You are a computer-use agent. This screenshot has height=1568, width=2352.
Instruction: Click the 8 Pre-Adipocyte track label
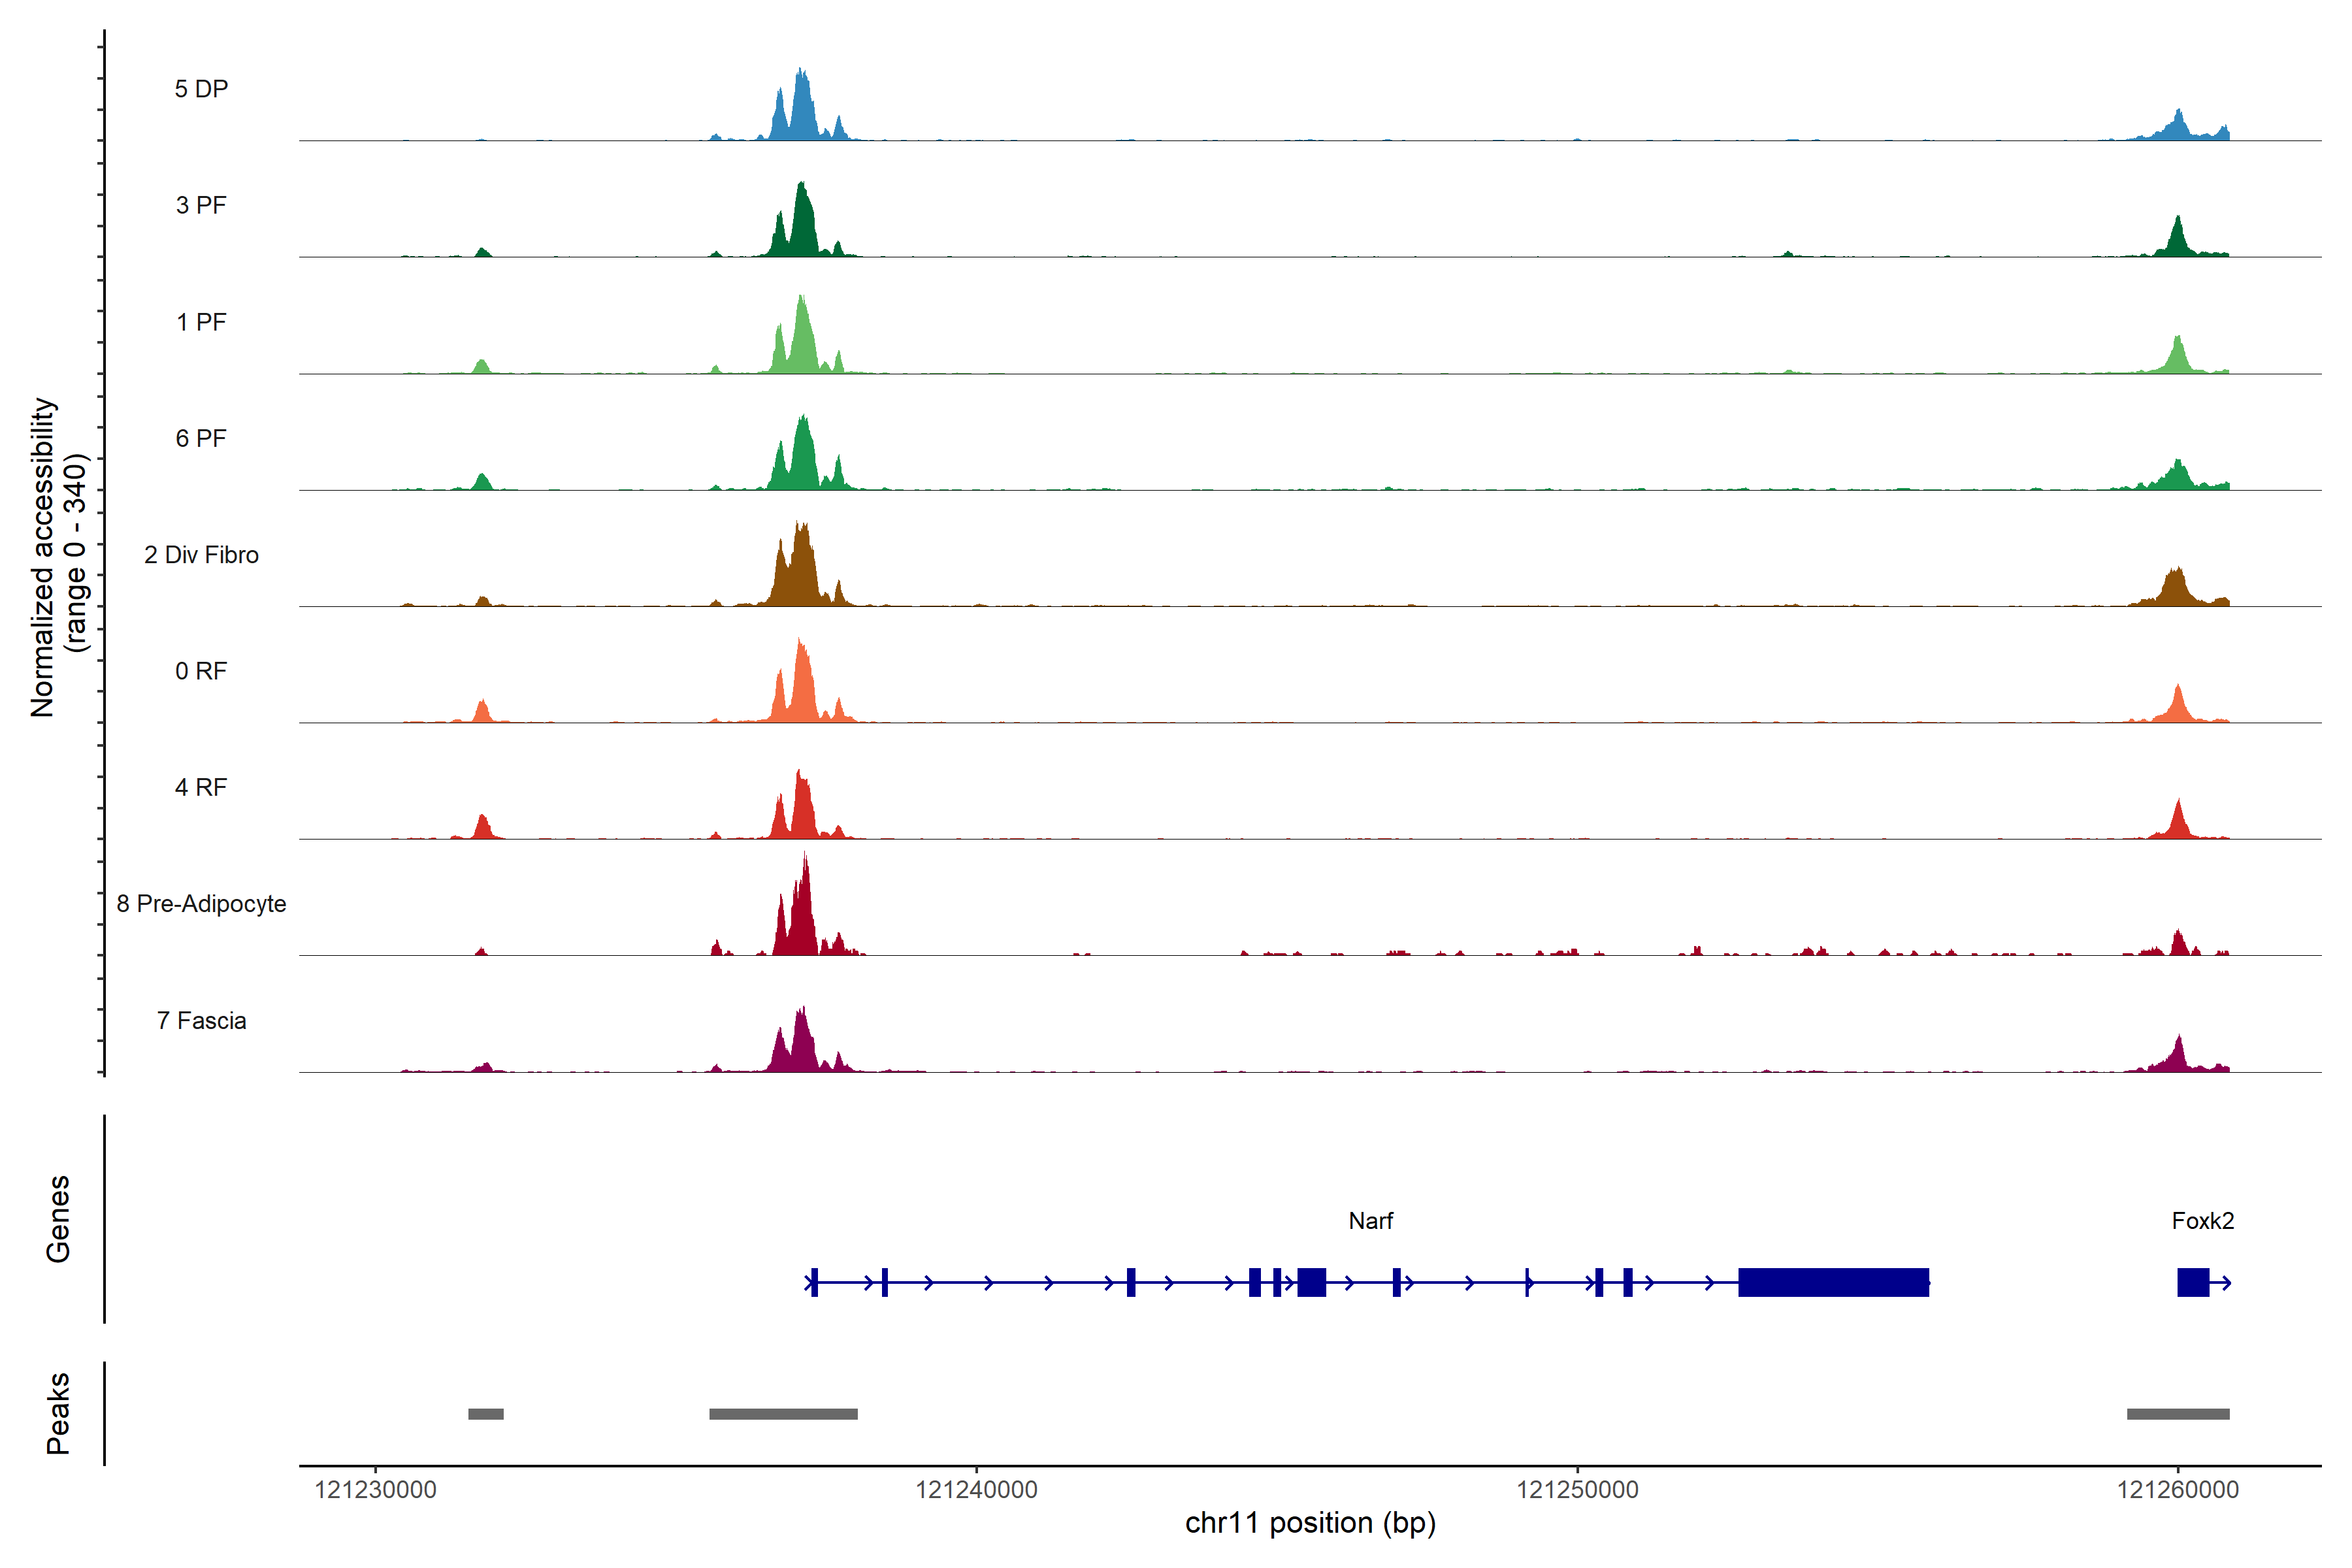pos(201,903)
